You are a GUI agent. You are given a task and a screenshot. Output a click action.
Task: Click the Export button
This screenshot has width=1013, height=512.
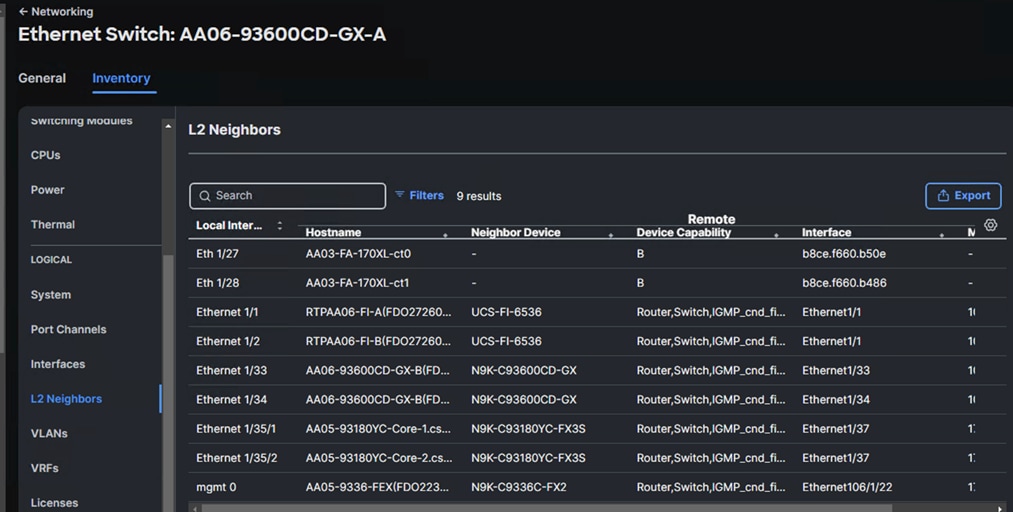click(x=963, y=196)
